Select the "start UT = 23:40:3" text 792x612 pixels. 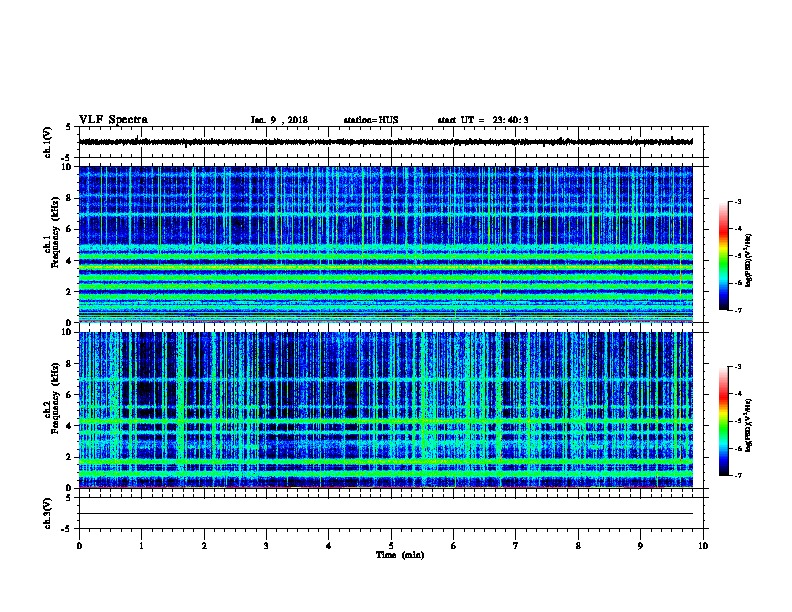tap(483, 120)
